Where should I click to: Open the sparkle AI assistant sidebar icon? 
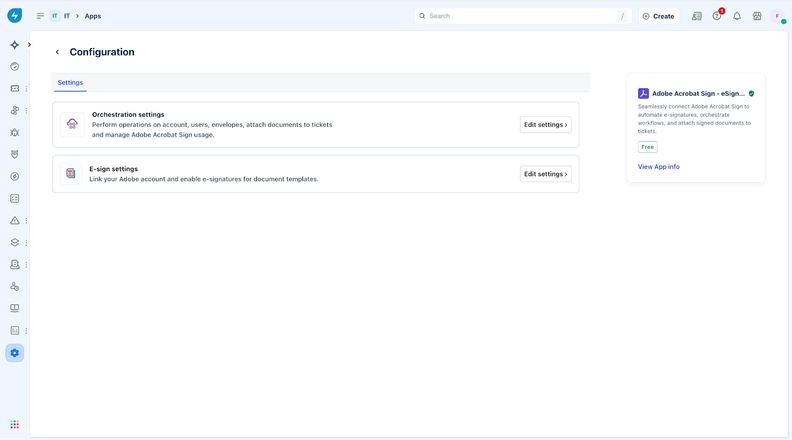coord(15,45)
